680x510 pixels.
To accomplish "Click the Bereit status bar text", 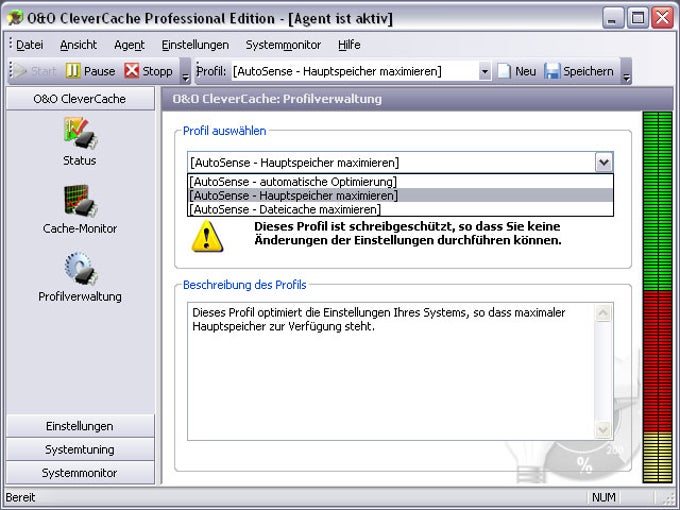I will coord(20,497).
